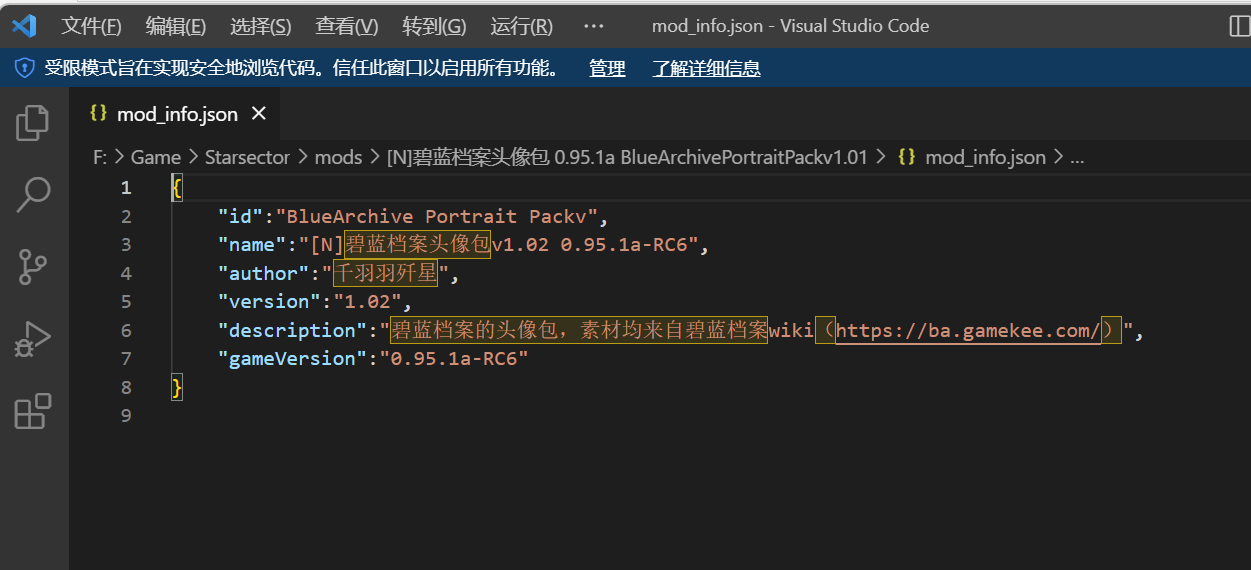Expand the overflow menu with three dots

tap(593, 26)
